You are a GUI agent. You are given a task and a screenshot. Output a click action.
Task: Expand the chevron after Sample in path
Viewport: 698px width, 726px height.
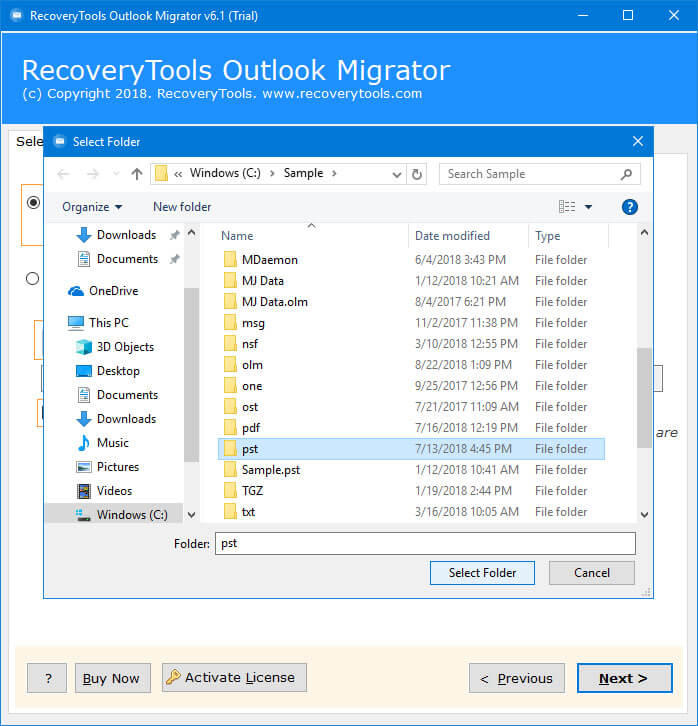334,173
